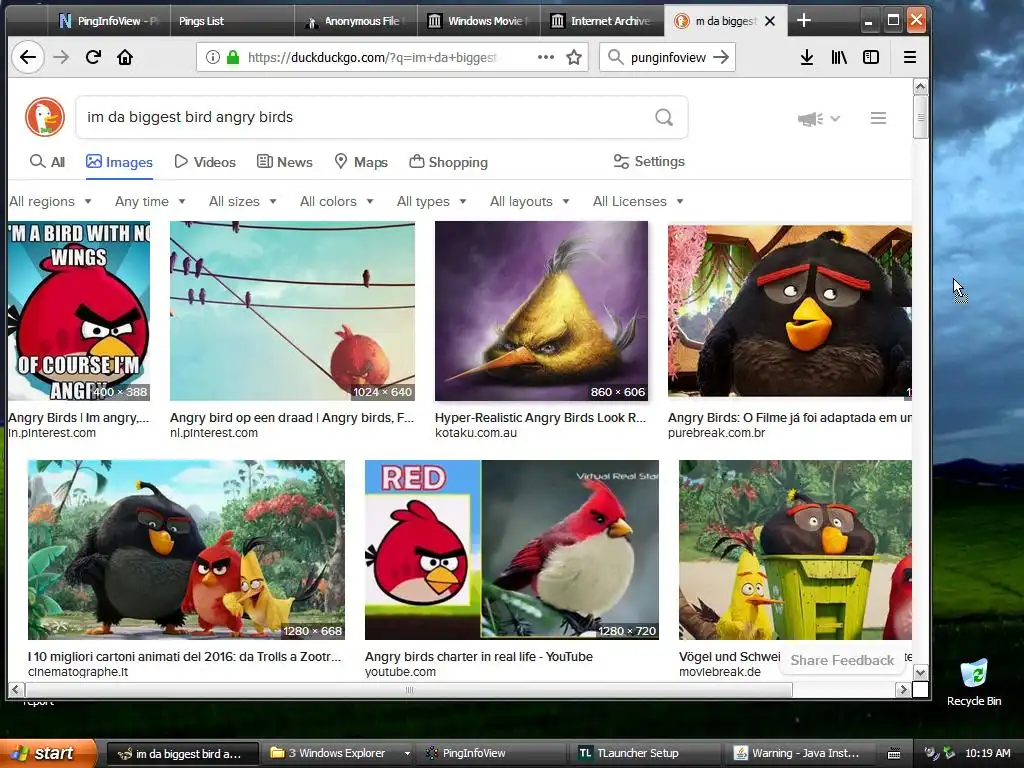This screenshot has width=1024, height=768.
Task: Click the DuckDuckGo duck logo
Action: tap(45, 118)
